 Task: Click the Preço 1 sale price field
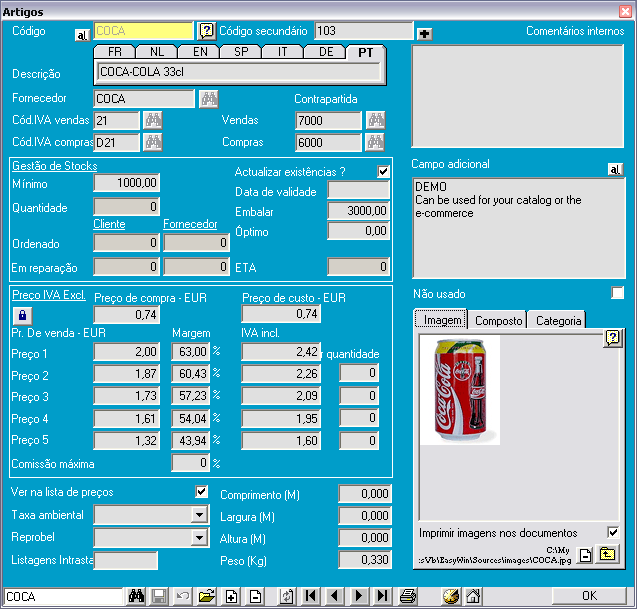tap(127, 352)
